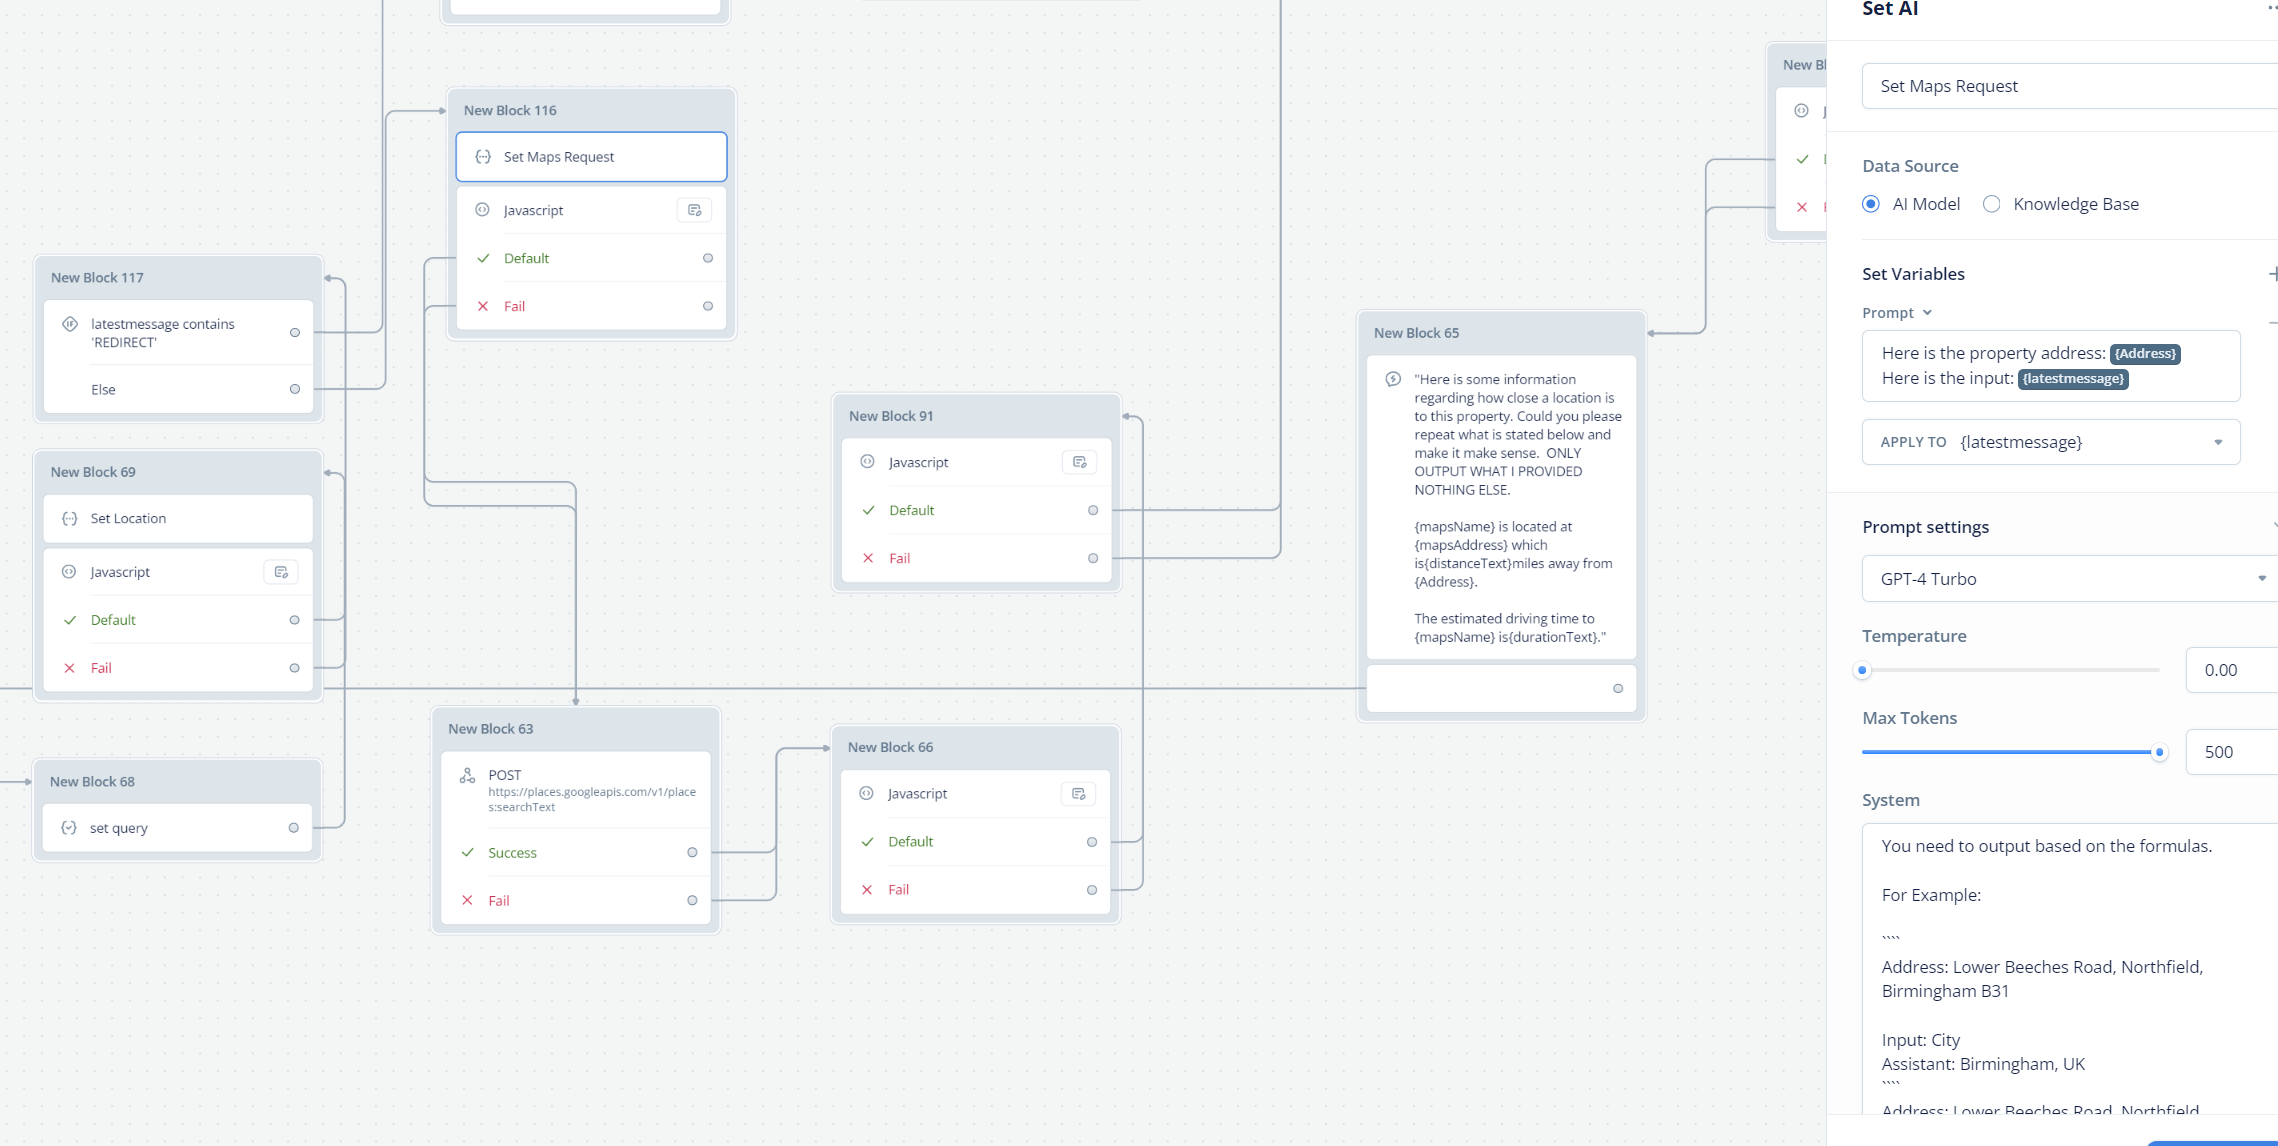Screen dimensions: 2278x1146
Task: Click Fail output port in Block 63
Action: pyautogui.click(x=692, y=901)
